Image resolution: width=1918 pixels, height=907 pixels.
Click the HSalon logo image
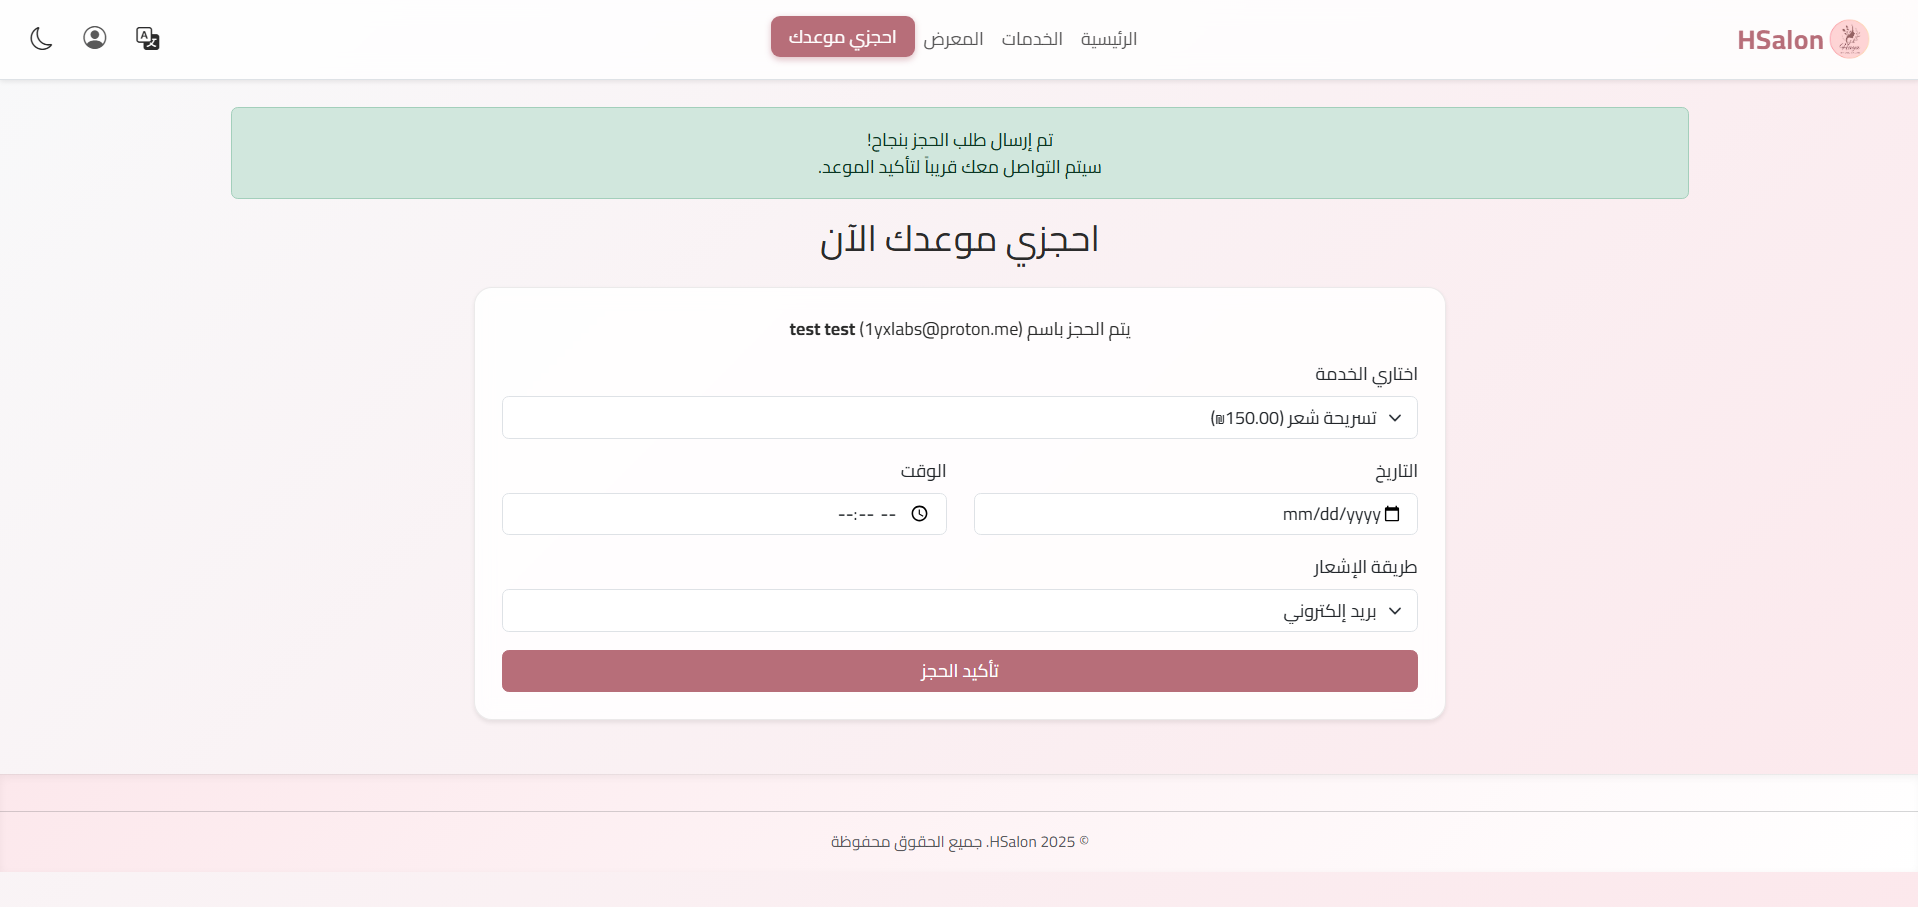pyautogui.click(x=1851, y=38)
